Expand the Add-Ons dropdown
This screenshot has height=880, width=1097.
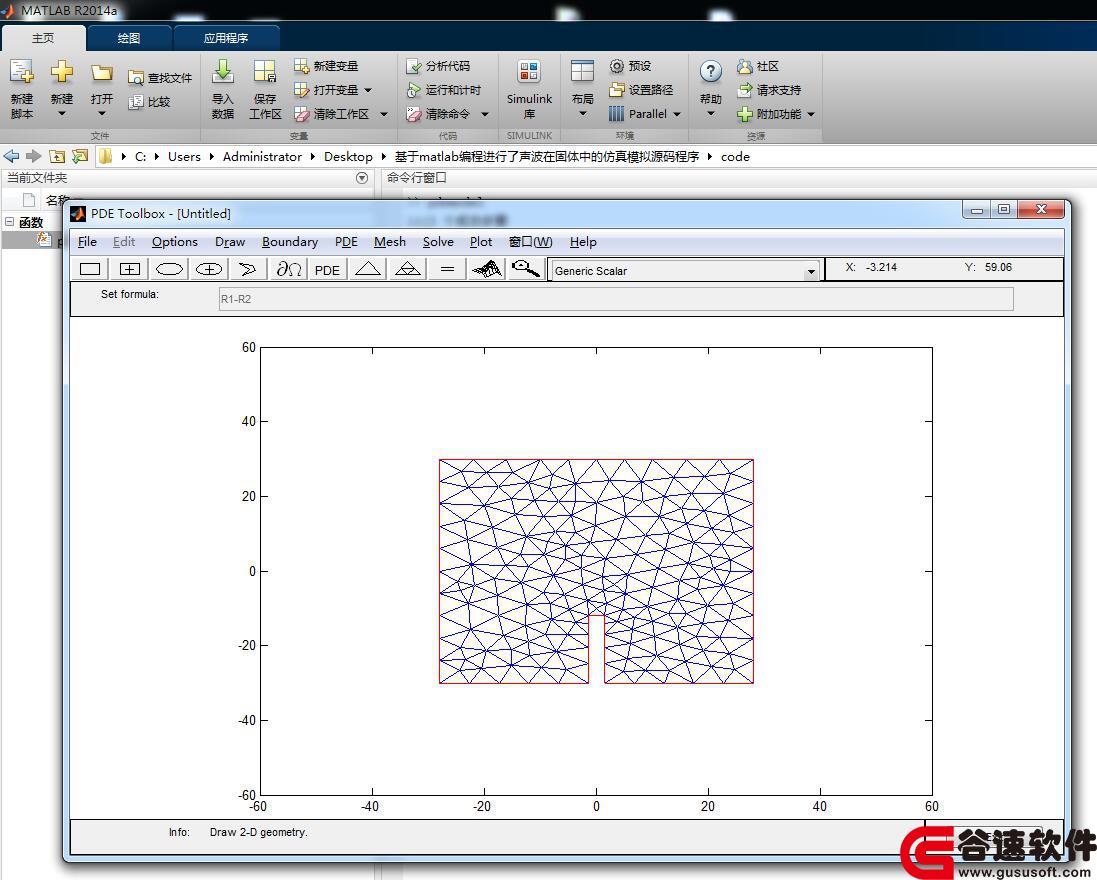pyautogui.click(x=811, y=114)
